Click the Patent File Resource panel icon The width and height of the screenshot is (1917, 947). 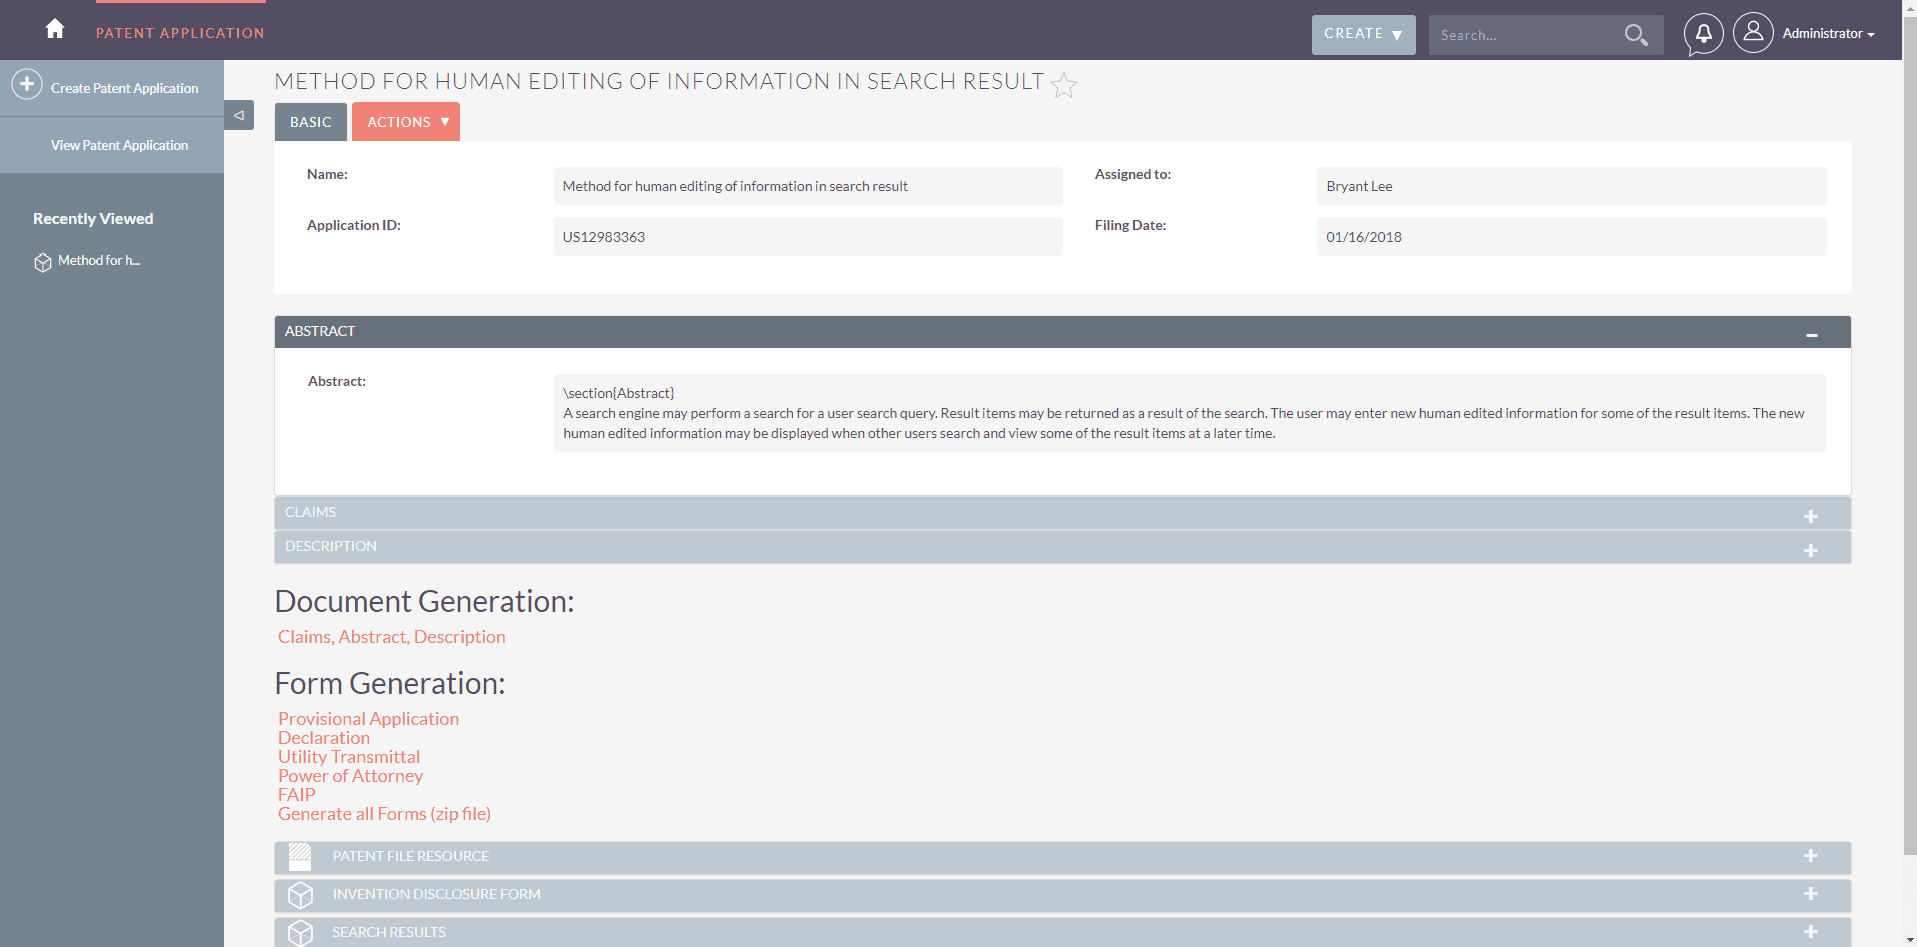tap(300, 856)
